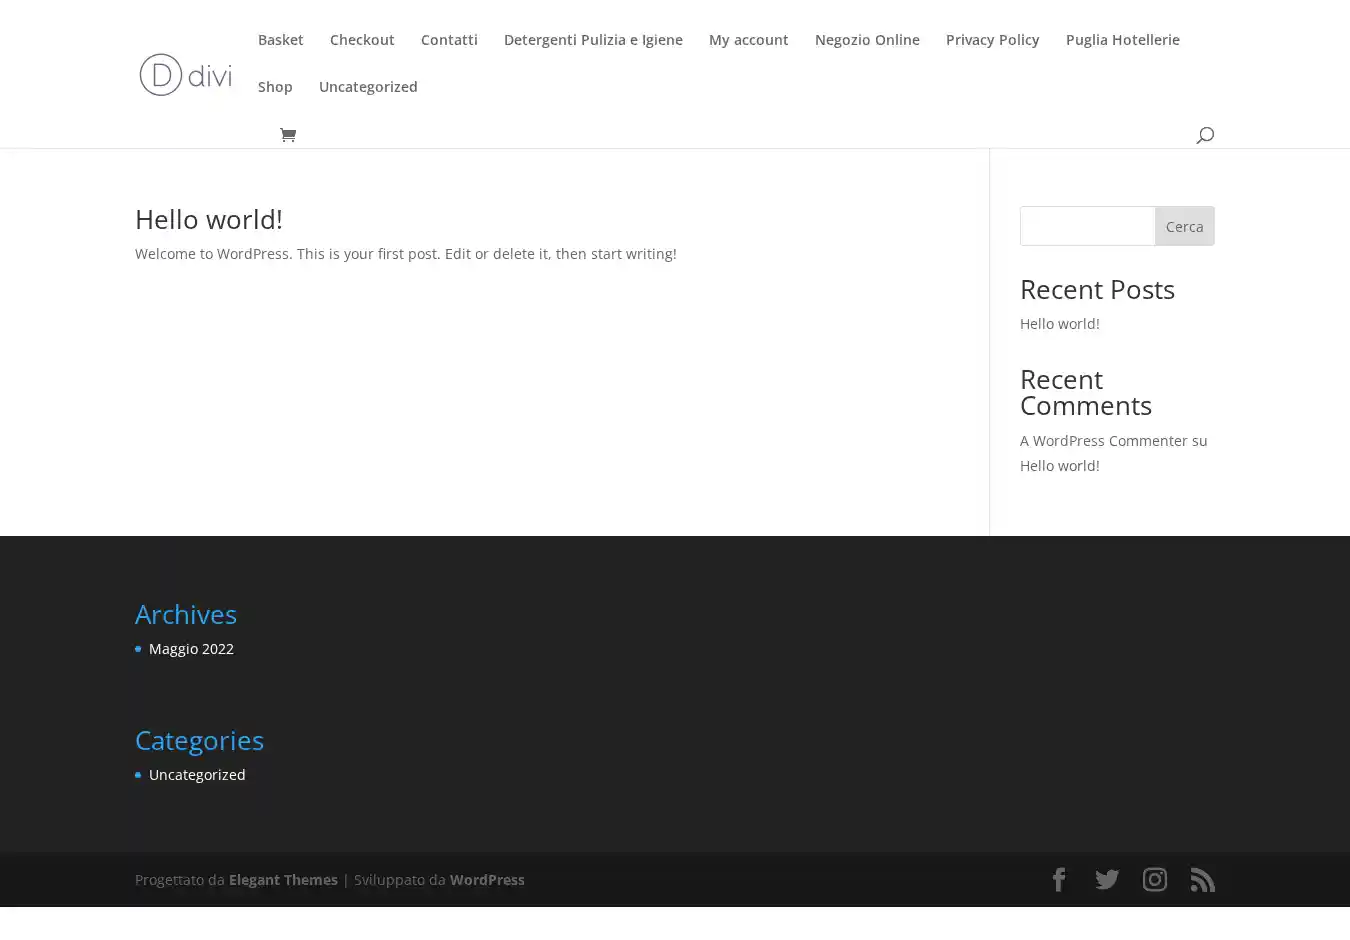Click the Elegant Themes footer link
Image resolution: width=1350 pixels, height=940 pixels.
(283, 880)
